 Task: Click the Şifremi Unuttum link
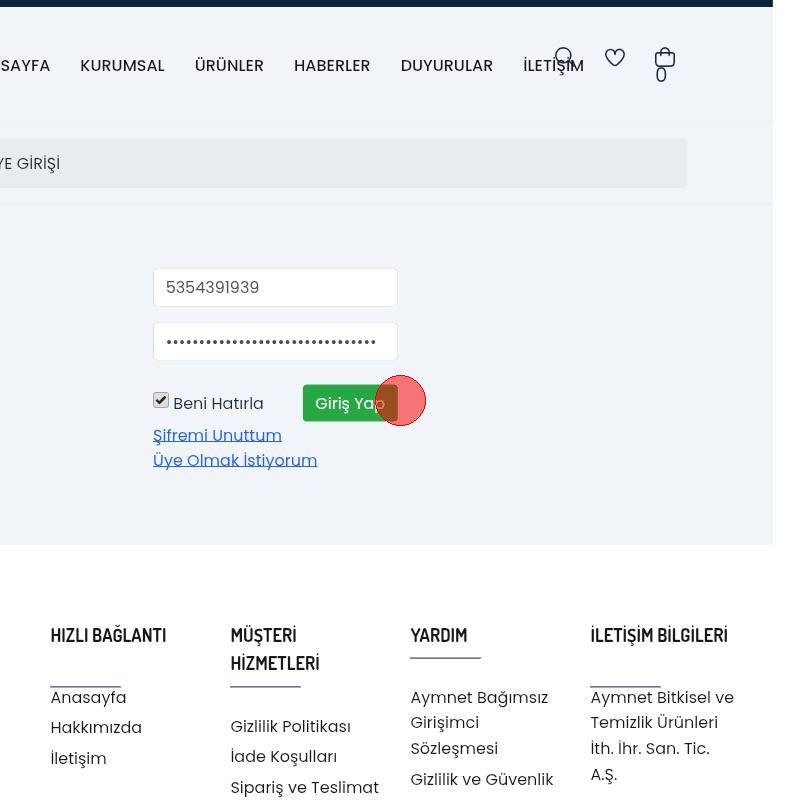(x=217, y=436)
